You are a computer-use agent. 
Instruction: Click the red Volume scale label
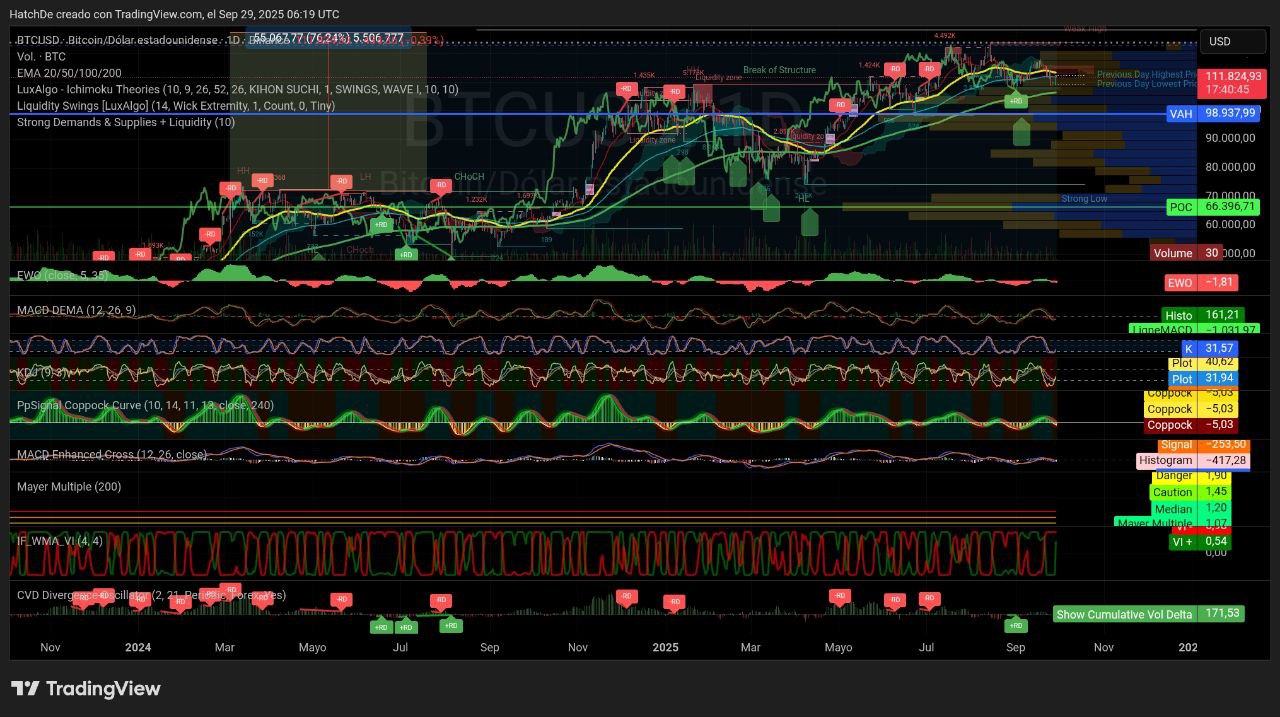[1173, 254]
